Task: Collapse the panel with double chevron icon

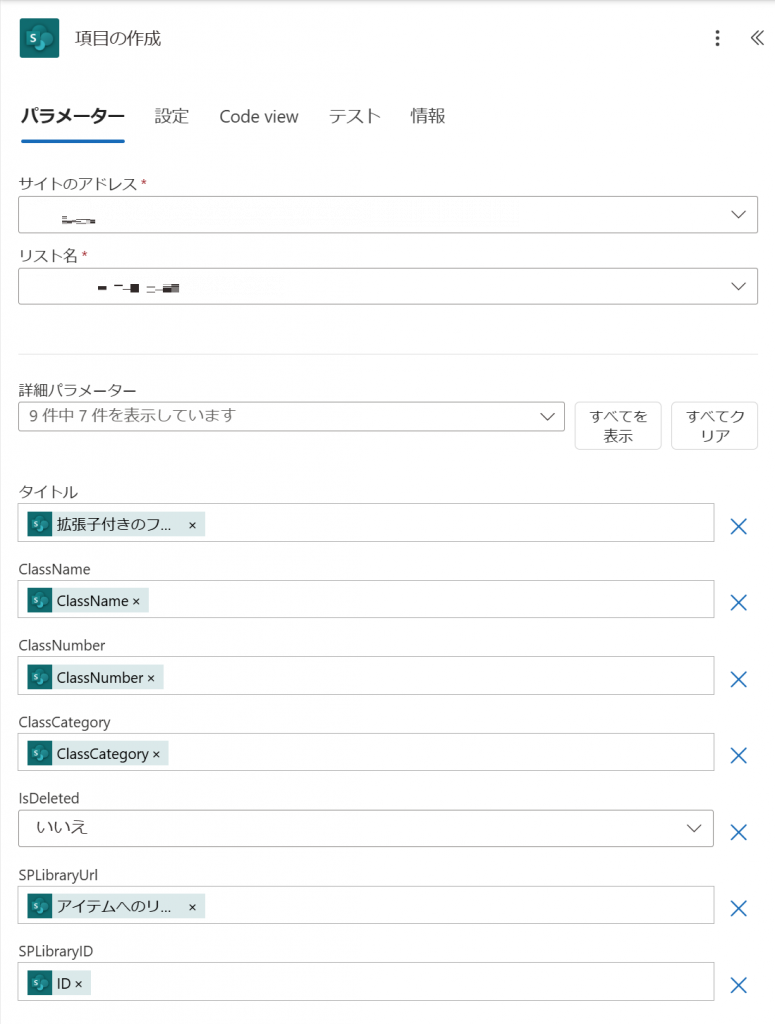Action: click(x=756, y=39)
